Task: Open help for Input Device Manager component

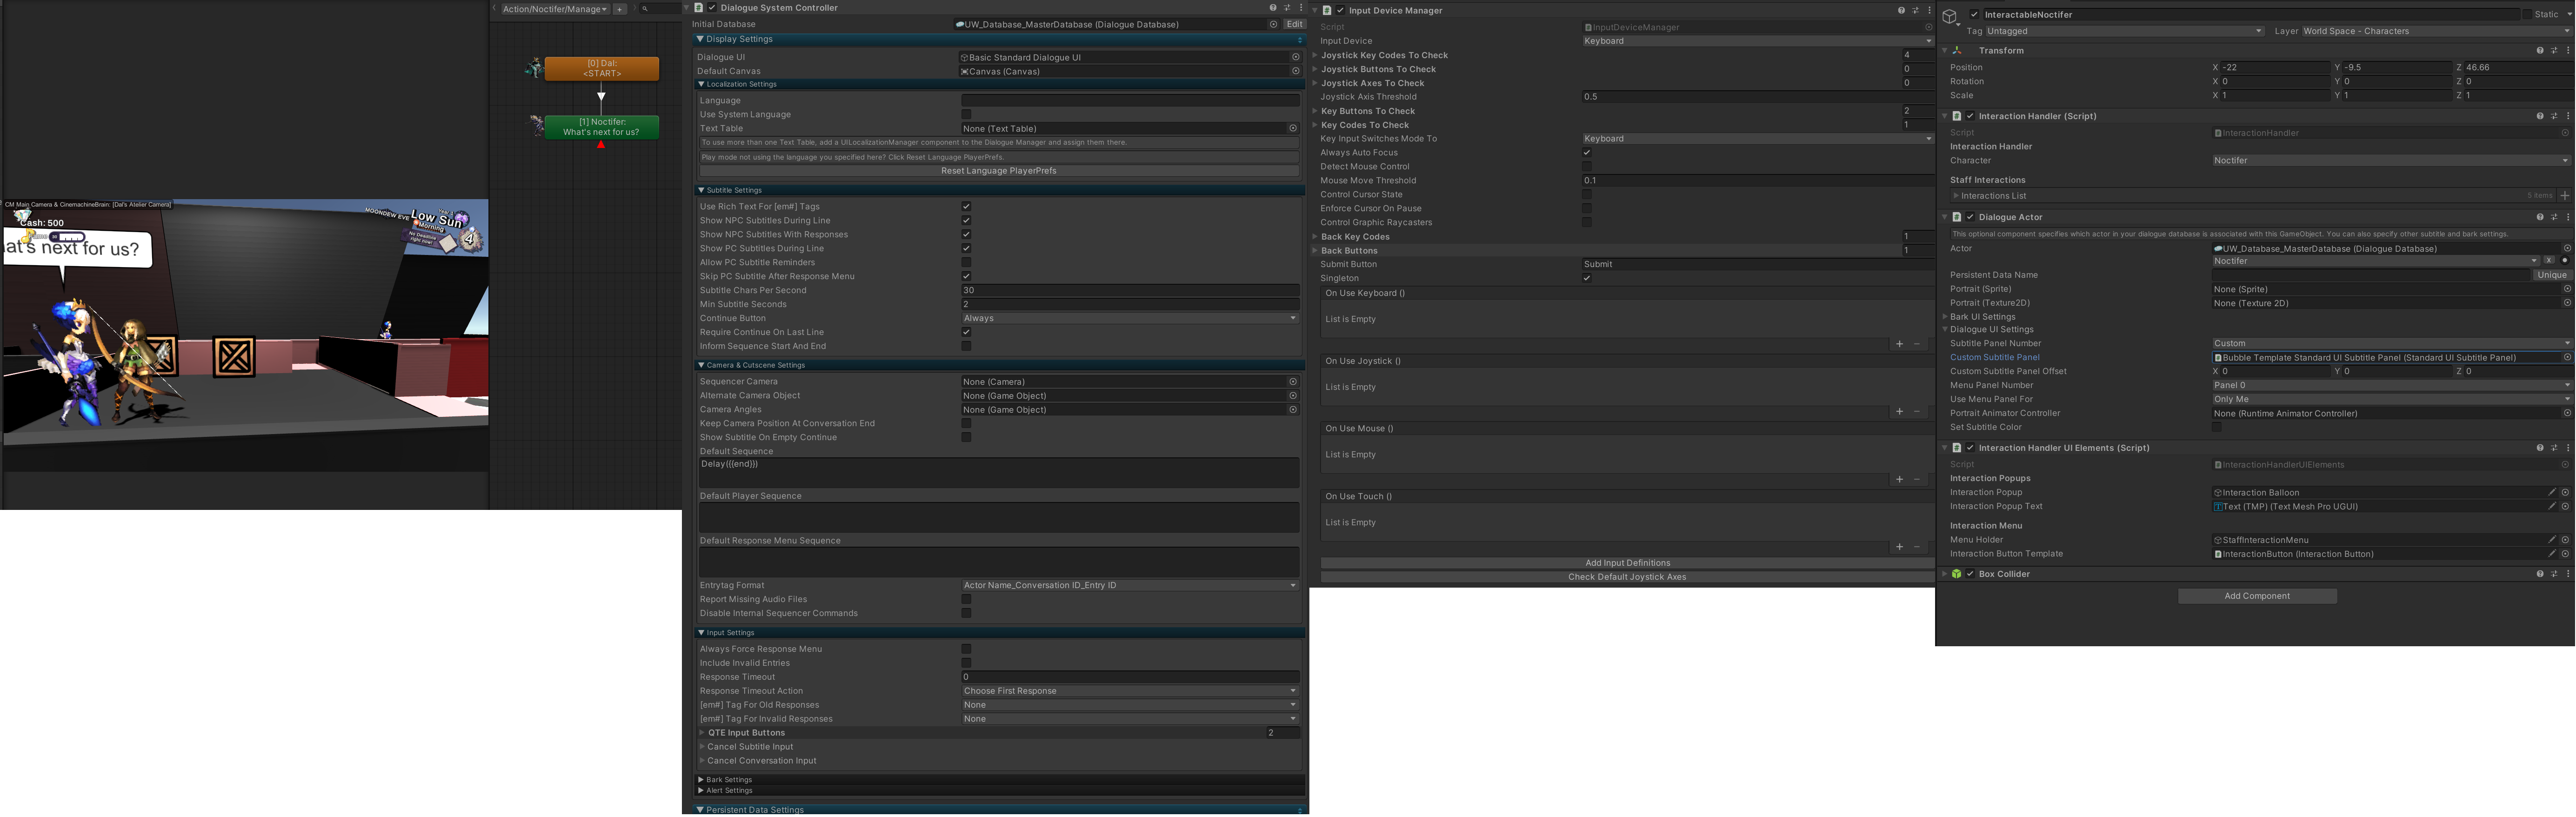Action: pyautogui.click(x=1901, y=10)
